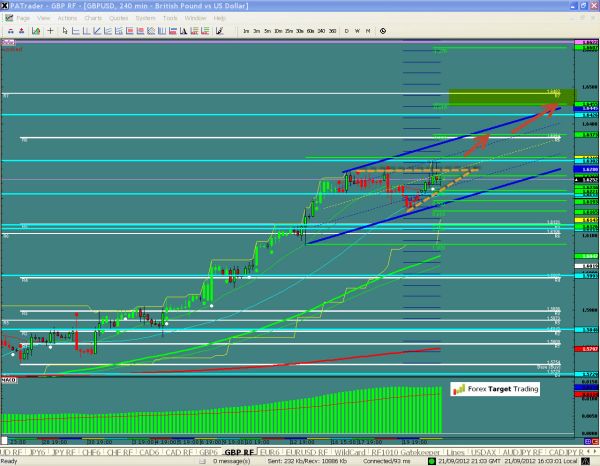Select the Monthly (M) timeframe
The width and height of the screenshot is (600, 466).
[x=368, y=32]
